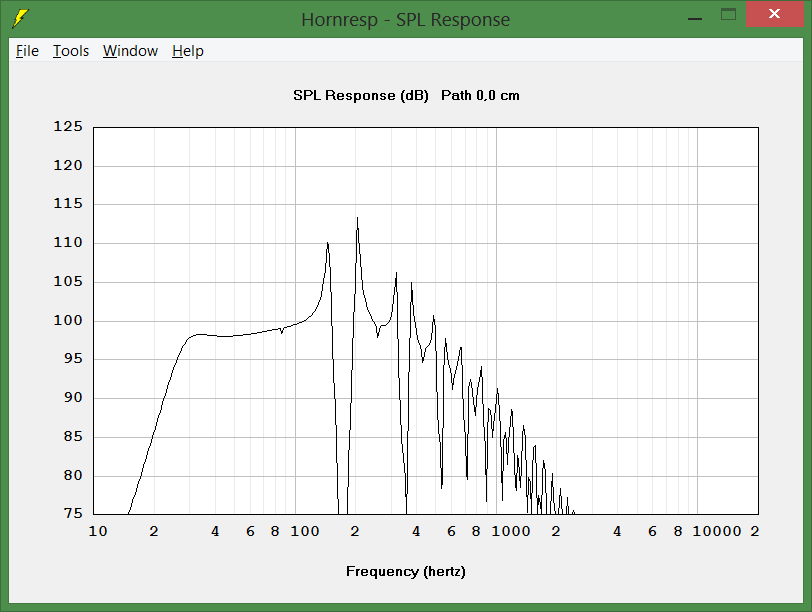The height and width of the screenshot is (612, 812).
Task: Click the tallest SPL peak near 200 Hz
Action: click(357, 218)
